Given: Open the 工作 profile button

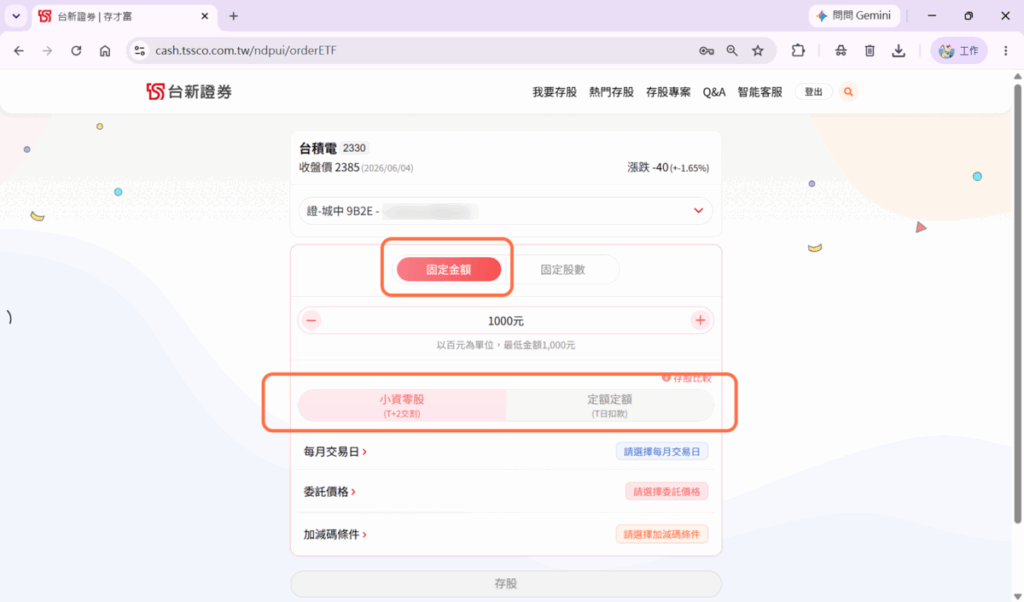Looking at the screenshot, I should pyautogui.click(x=958, y=50).
